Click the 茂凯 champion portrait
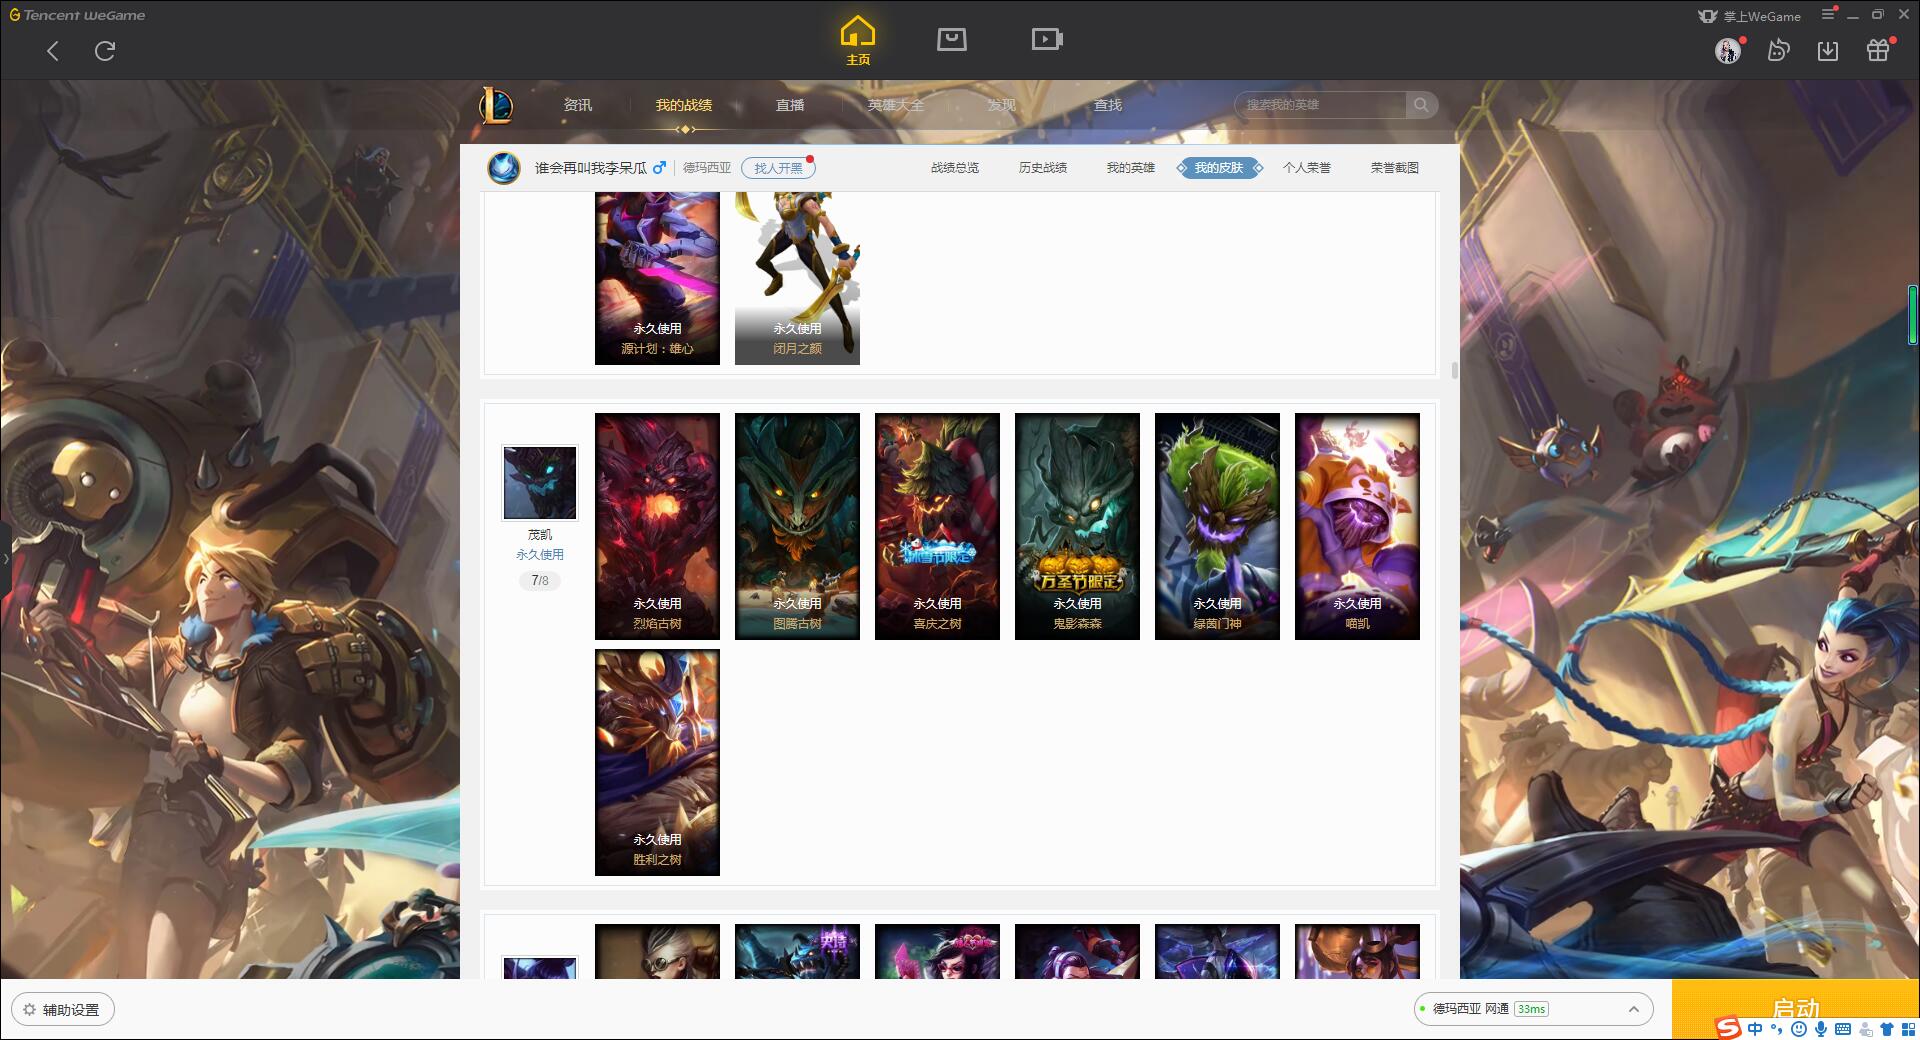Viewport: 1920px width, 1040px height. point(540,483)
